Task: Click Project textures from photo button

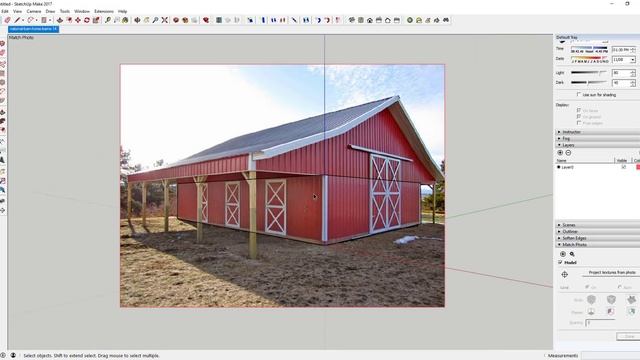Action: (x=611, y=272)
